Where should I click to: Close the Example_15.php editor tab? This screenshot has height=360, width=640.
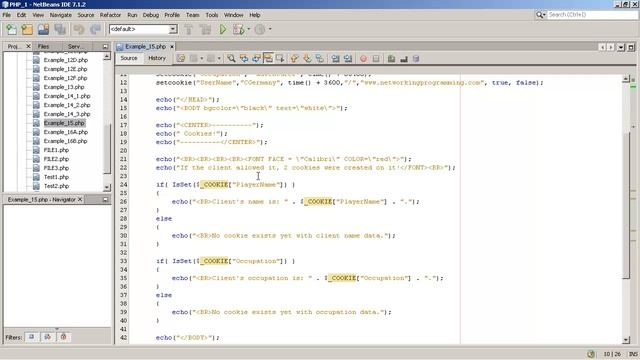[172, 47]
